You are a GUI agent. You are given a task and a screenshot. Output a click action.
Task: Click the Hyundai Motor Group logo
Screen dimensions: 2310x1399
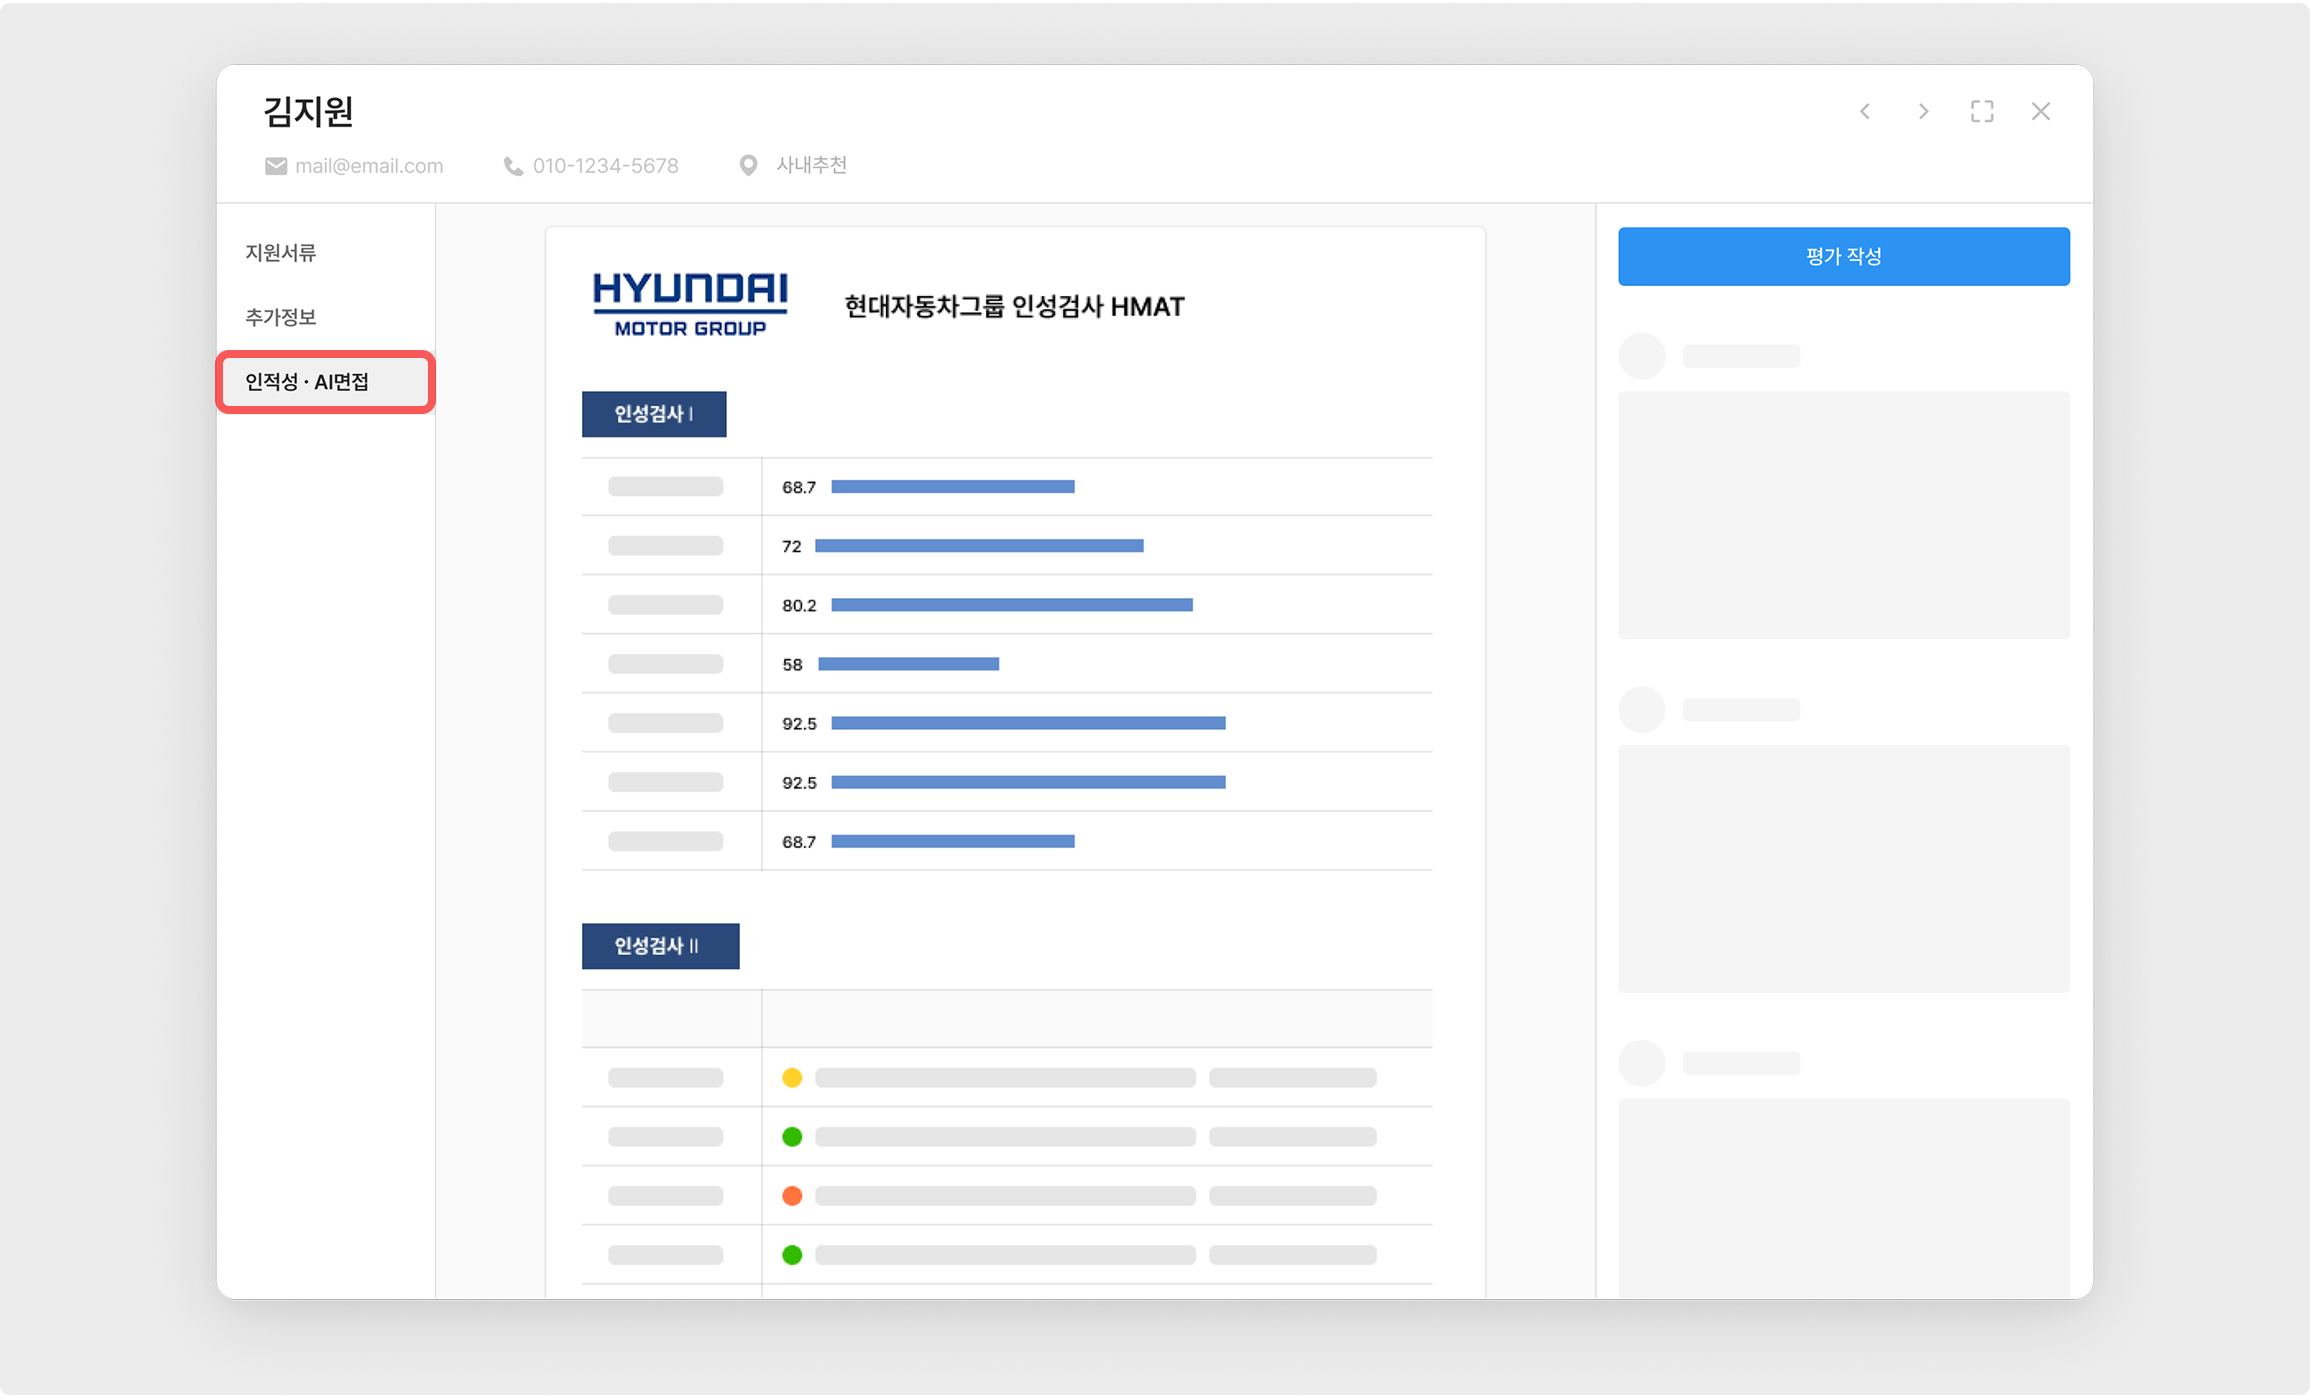tap(690, 304)
